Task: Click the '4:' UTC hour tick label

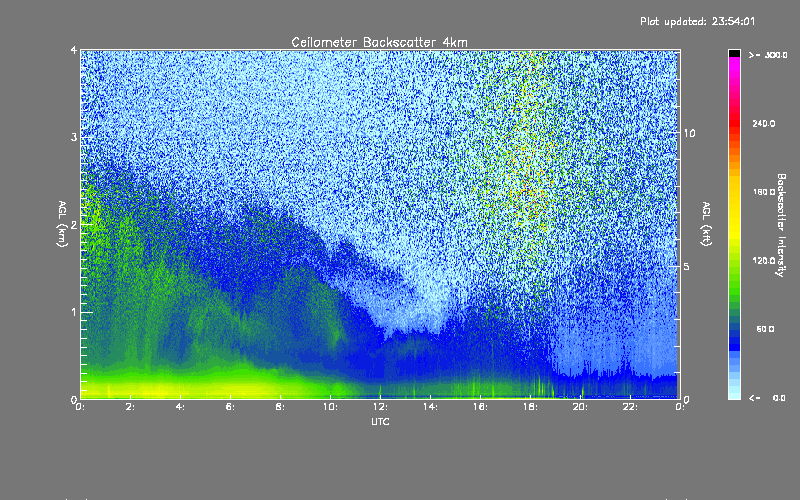Action: [x=180, y=407]
